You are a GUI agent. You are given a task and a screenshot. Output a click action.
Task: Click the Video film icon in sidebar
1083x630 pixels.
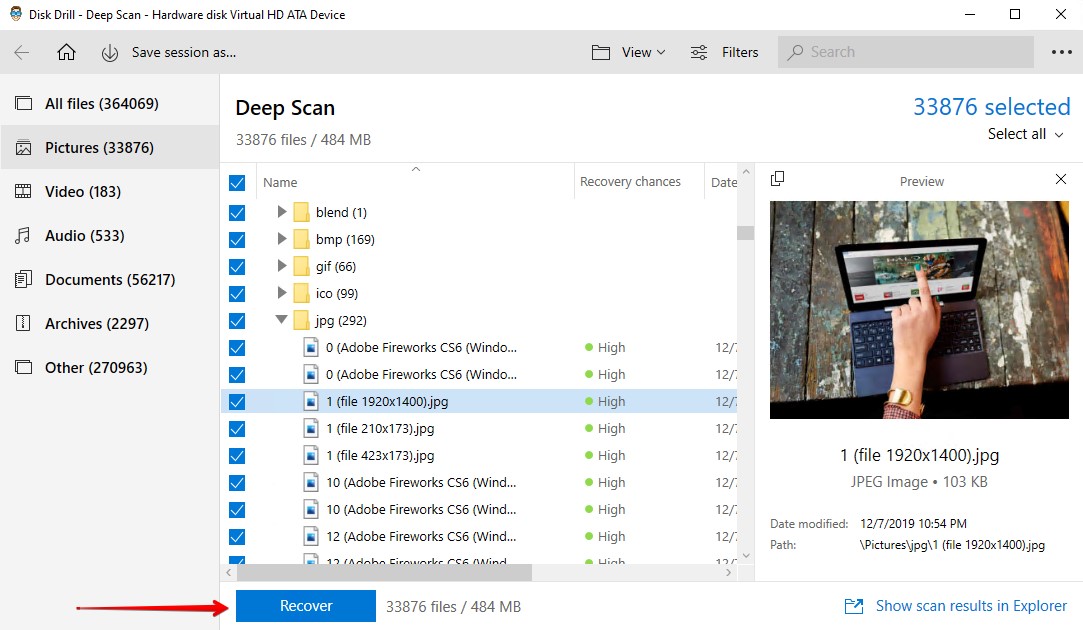23,191
